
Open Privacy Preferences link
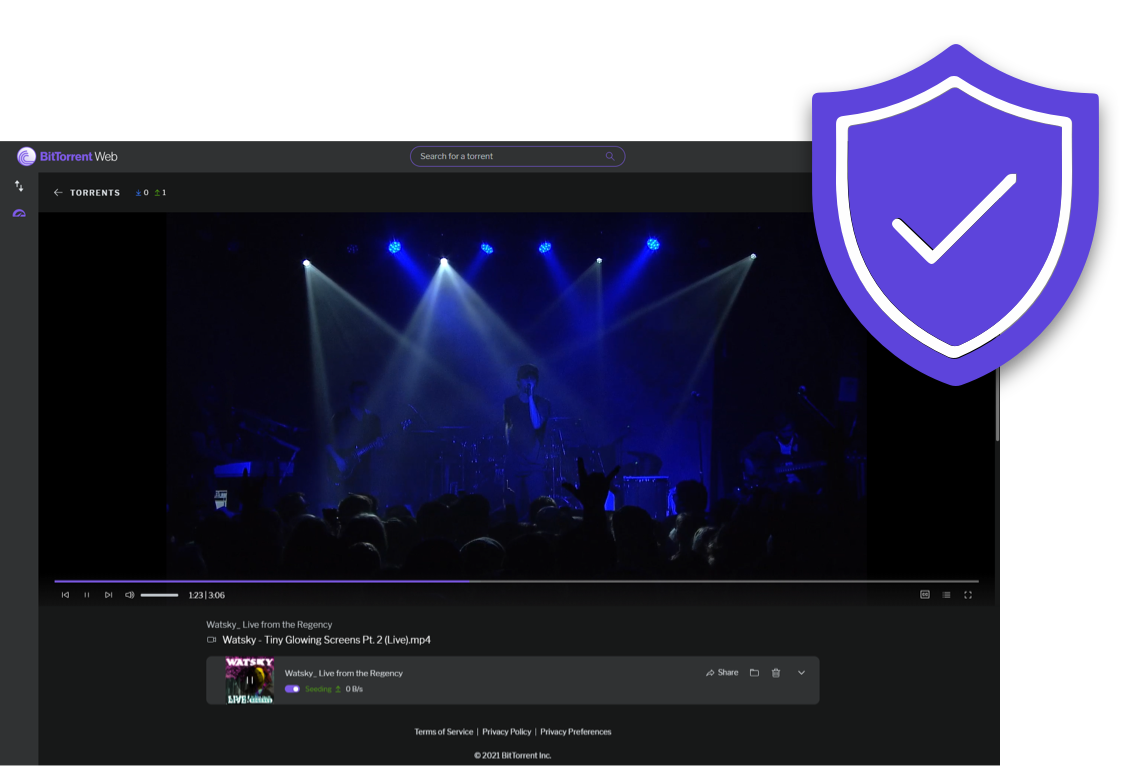pos(576,732)
